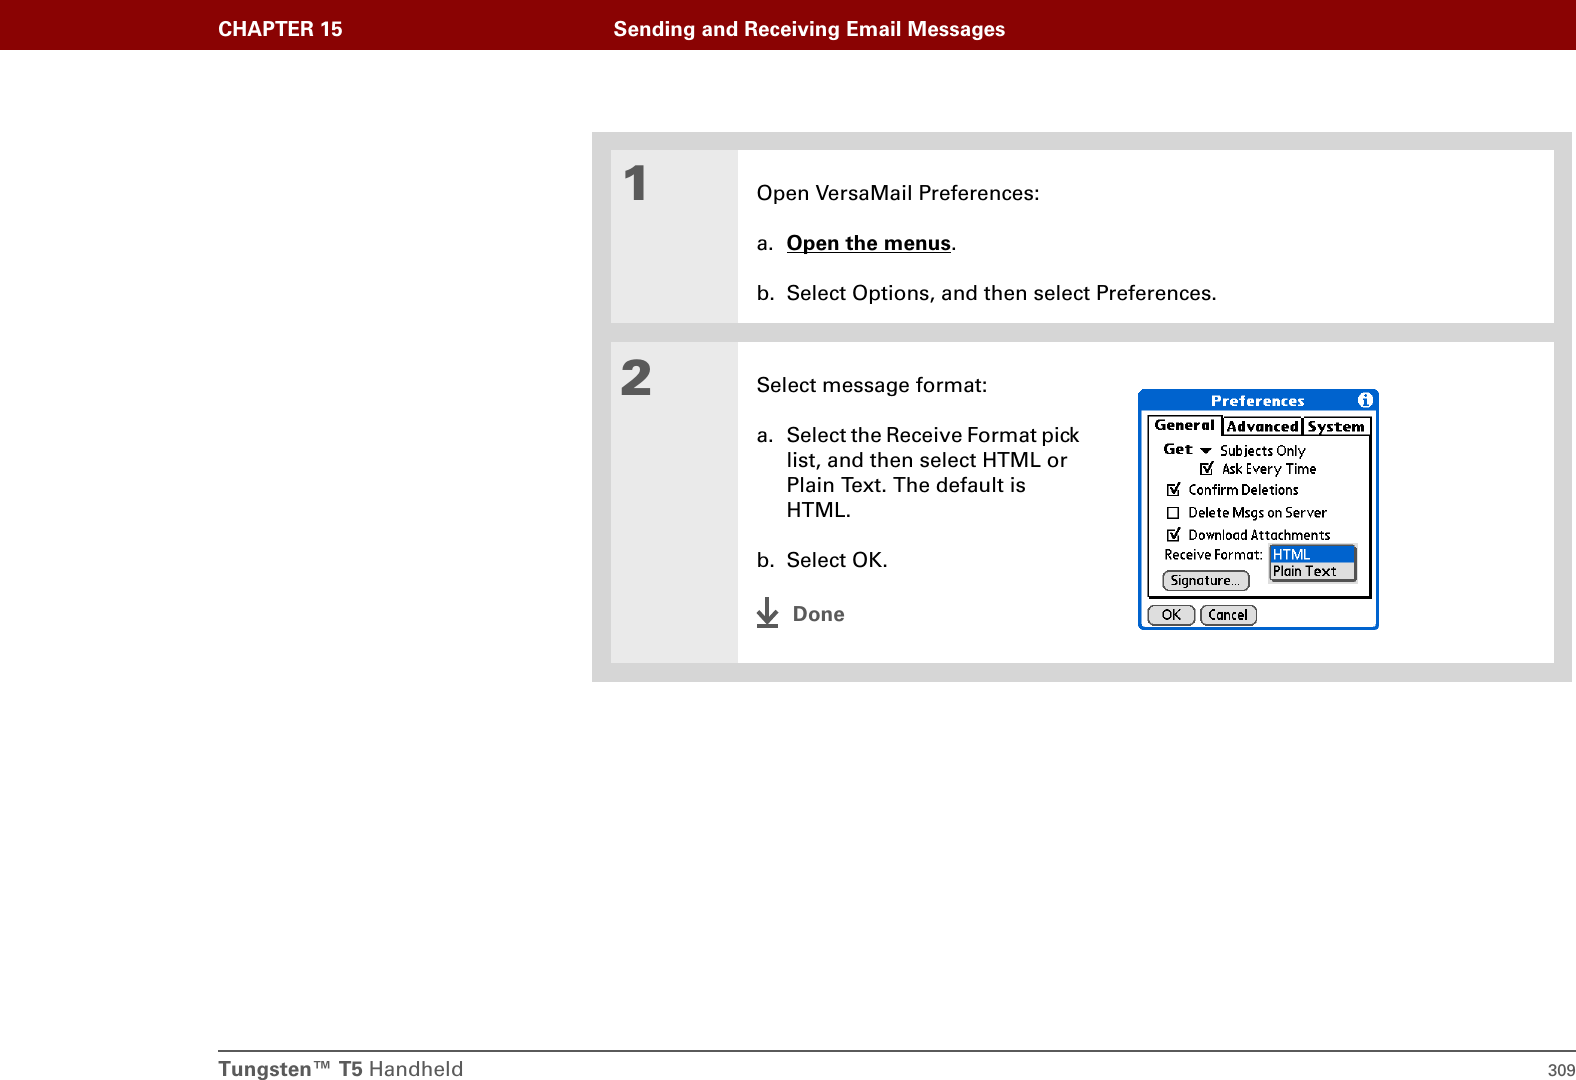
Task: Click the info icon in Preferences title bar
Action: pyautogui.click(x=1365, y=400)
